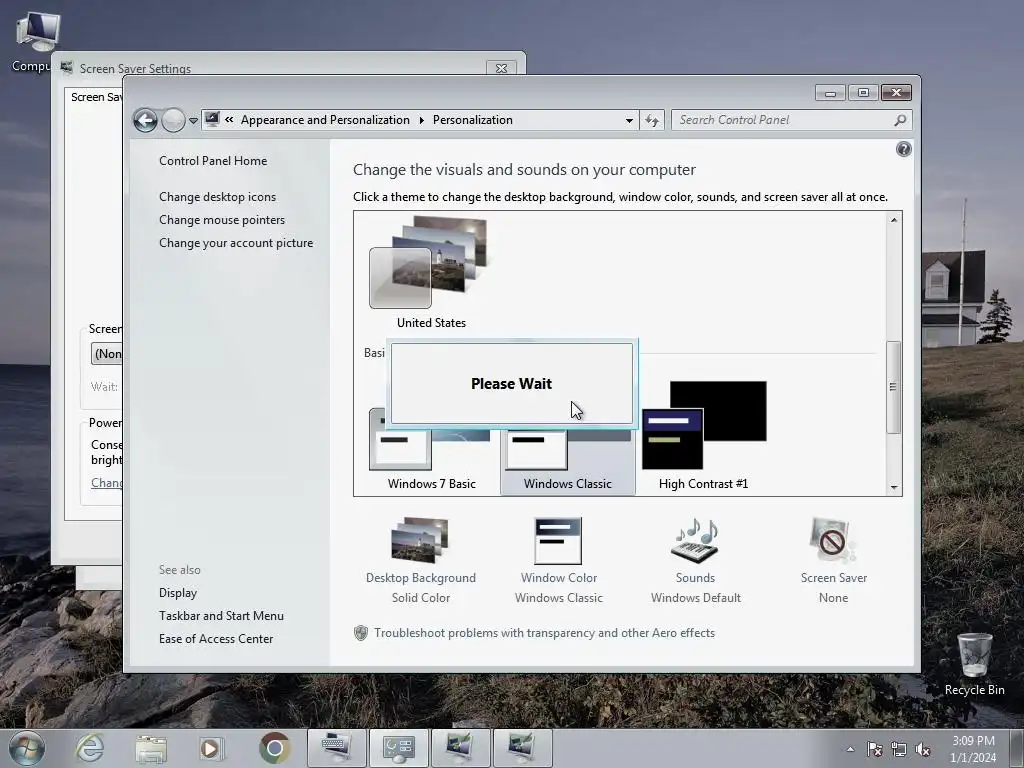
Task: Click the third monitor icon taskbar button
Action: pyautogui.click(x=460, y=748)
